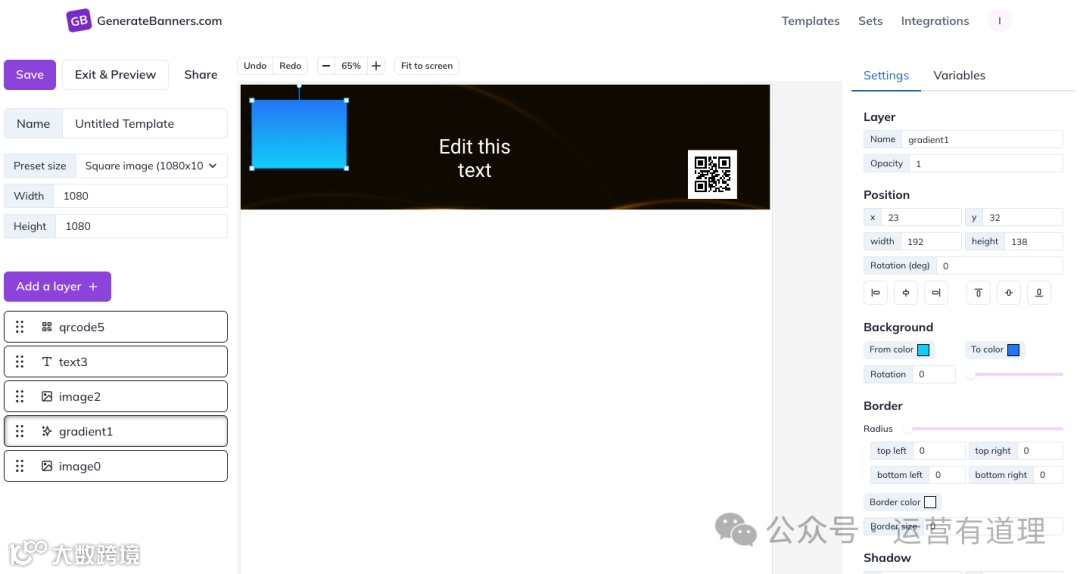1080x574 pixels.
Task: Open the Preset size dropdown
Action: tap(152, 166)
